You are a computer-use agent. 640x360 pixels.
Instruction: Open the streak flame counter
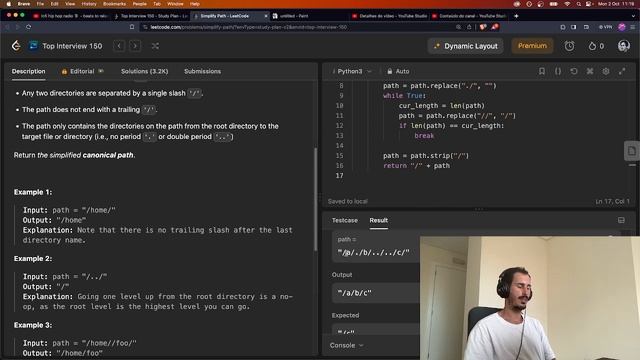596,46
